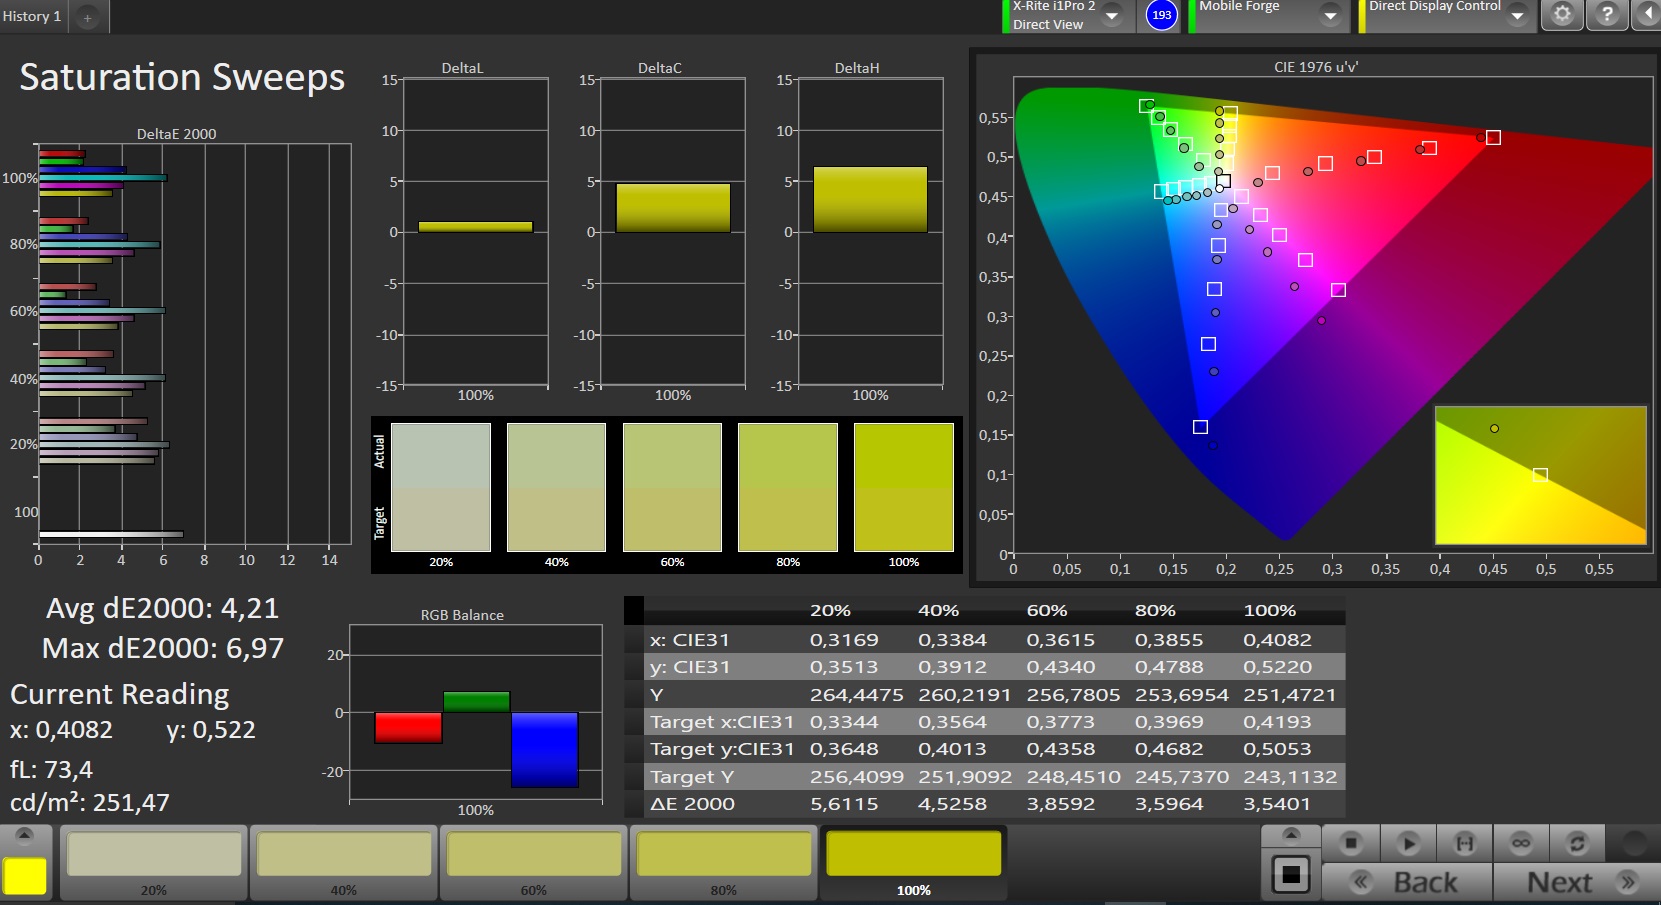The height and width of the screenshot is (905, 1661).
Task: Click Target Y value 248,4510
Action: [x=1073, y=777]
